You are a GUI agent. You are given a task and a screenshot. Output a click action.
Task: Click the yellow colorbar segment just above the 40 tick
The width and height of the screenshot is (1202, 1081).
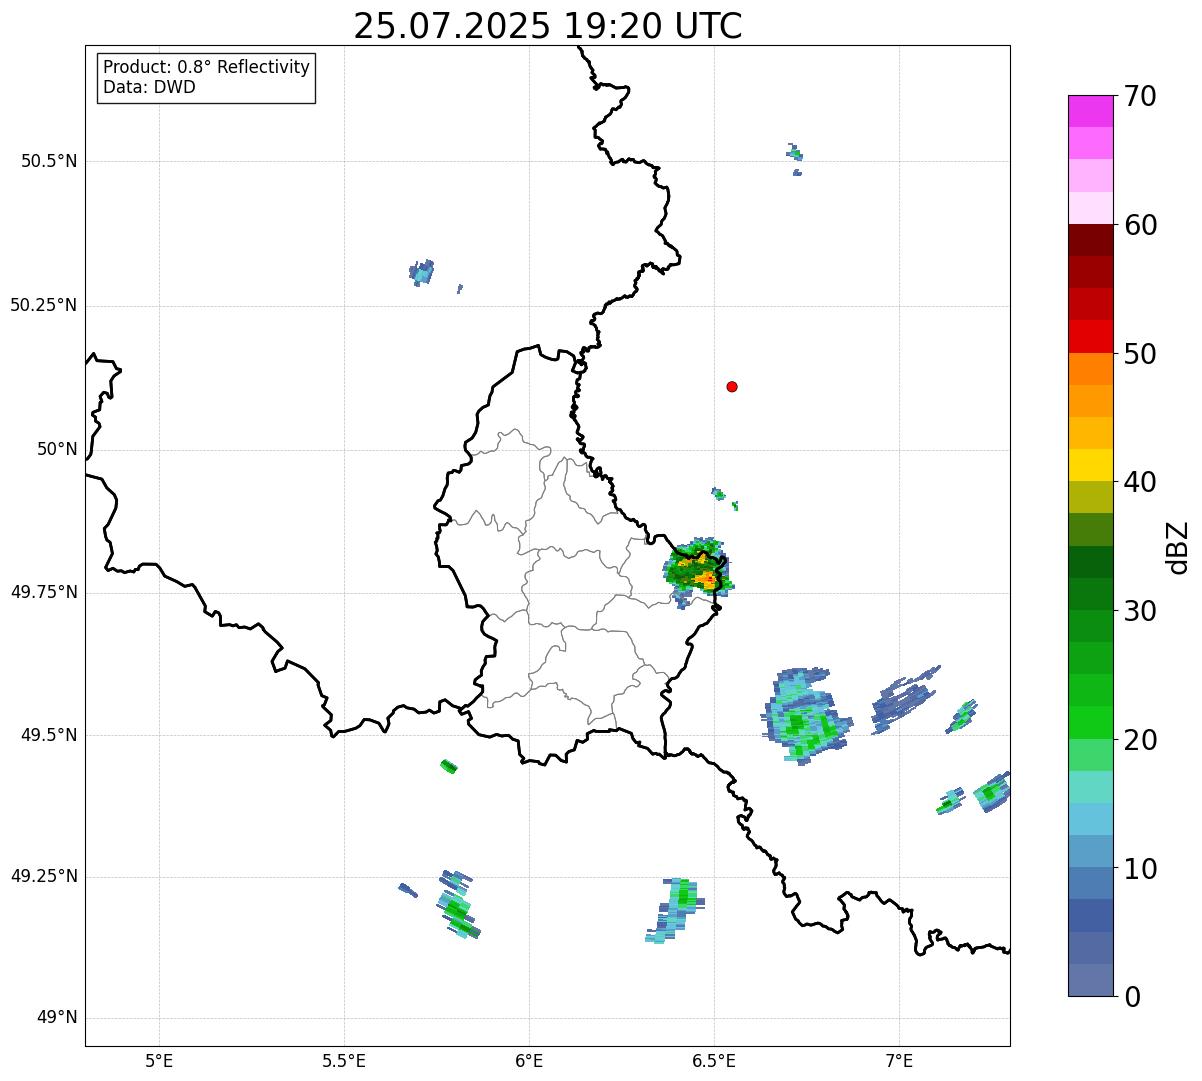1090,465
